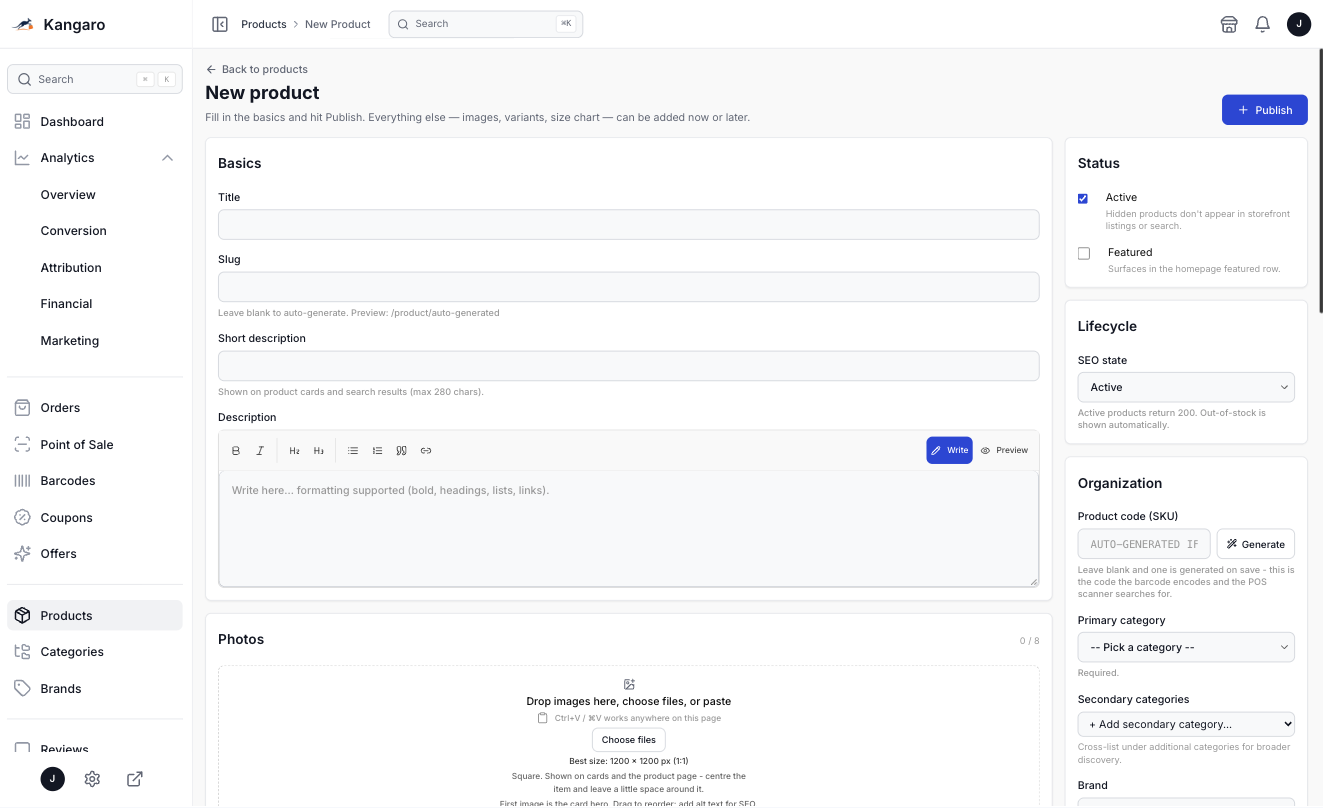Screen dimensions: 1323x808
Task: Insert a link in Description toolbar
Action: [426, 451]
